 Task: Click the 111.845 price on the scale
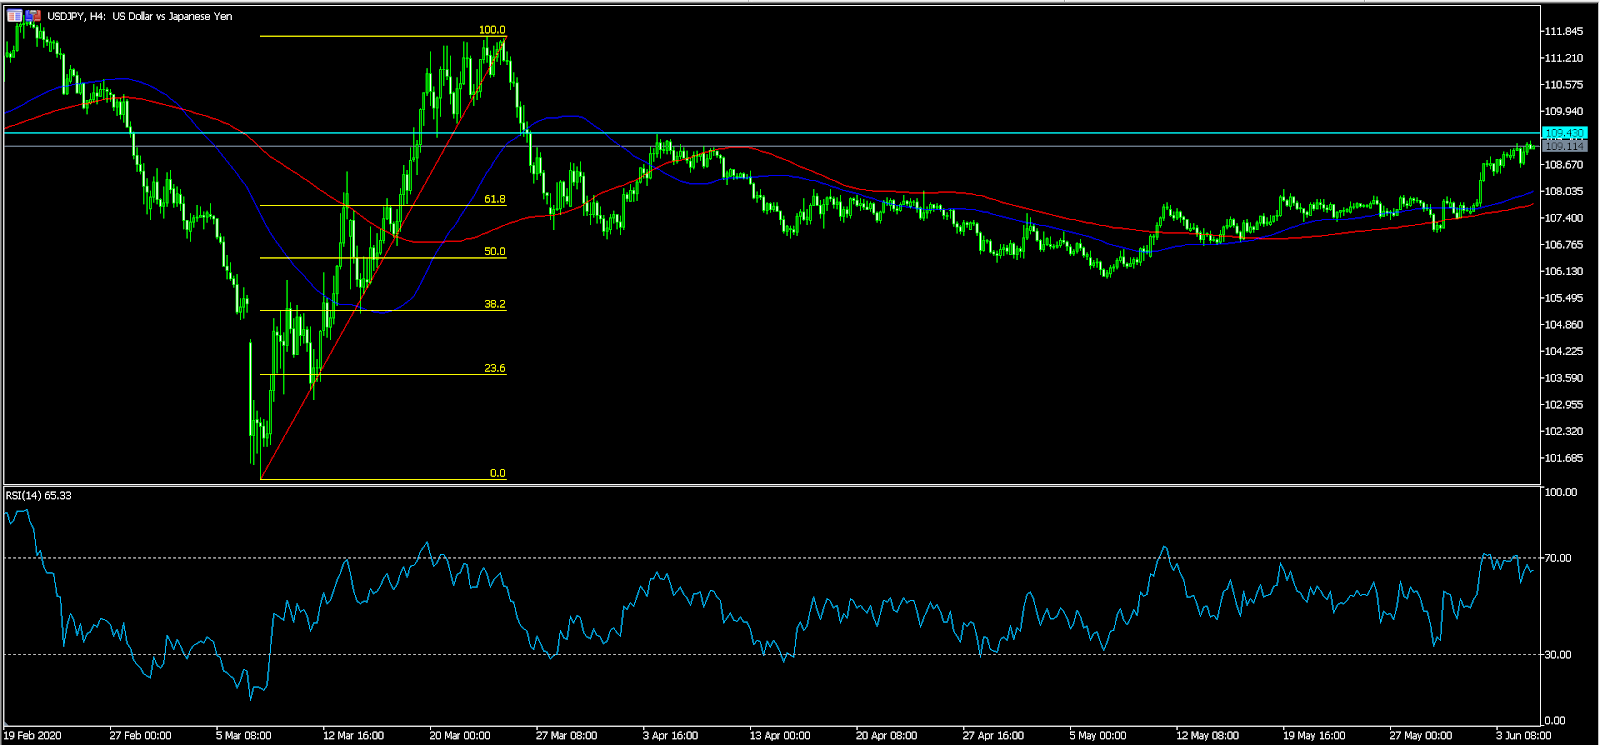[1563, 31]
